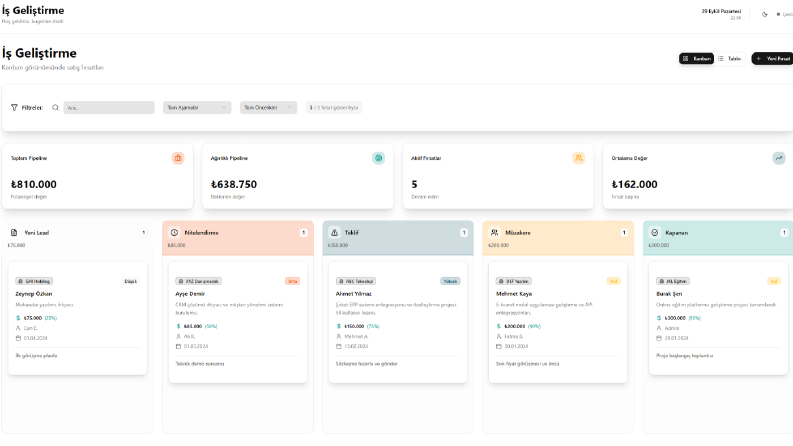Click the Toplam Pipeline briefcase icon
Image resolution: width=793 pixels, height=446 pixels.
(x=178, y=158)
